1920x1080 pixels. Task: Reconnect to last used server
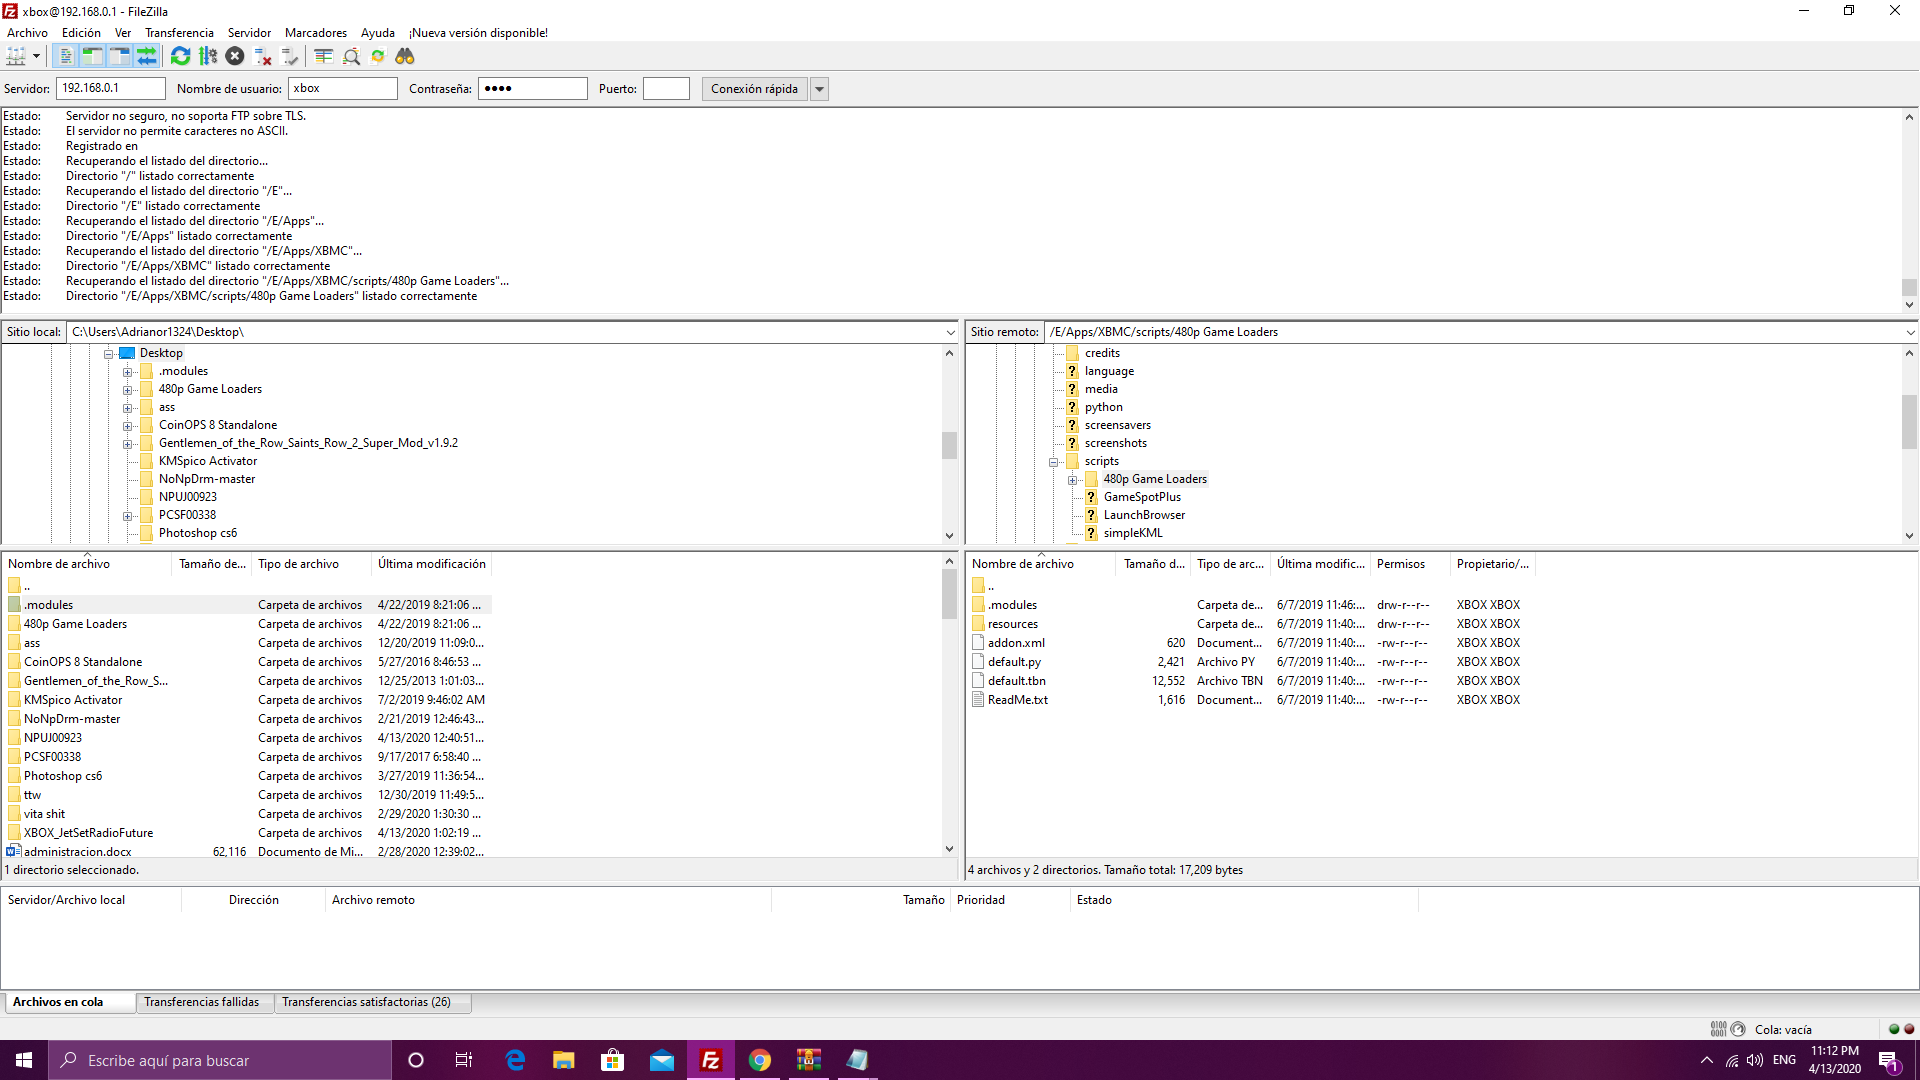click(x=290, y=56)
